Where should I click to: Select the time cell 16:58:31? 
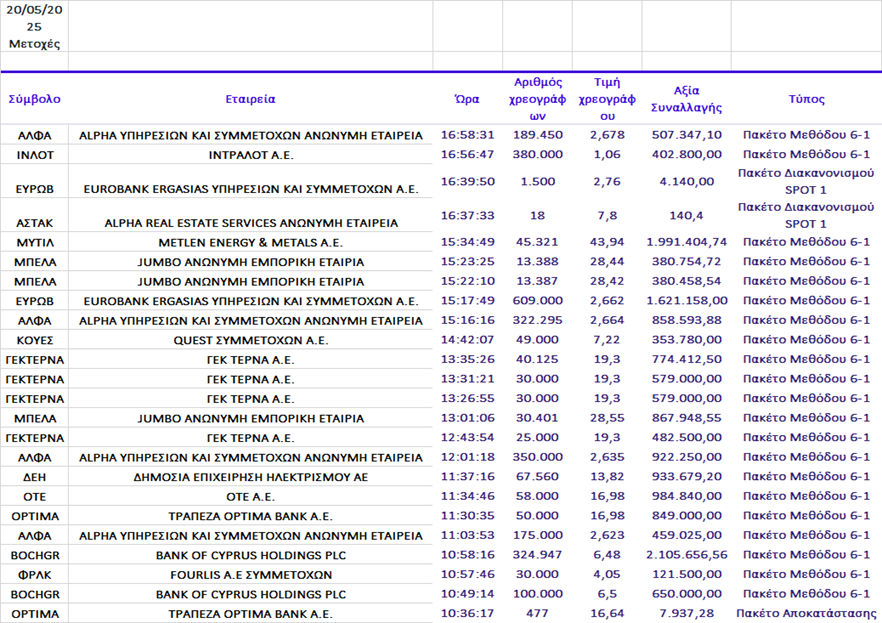point(467,135)
